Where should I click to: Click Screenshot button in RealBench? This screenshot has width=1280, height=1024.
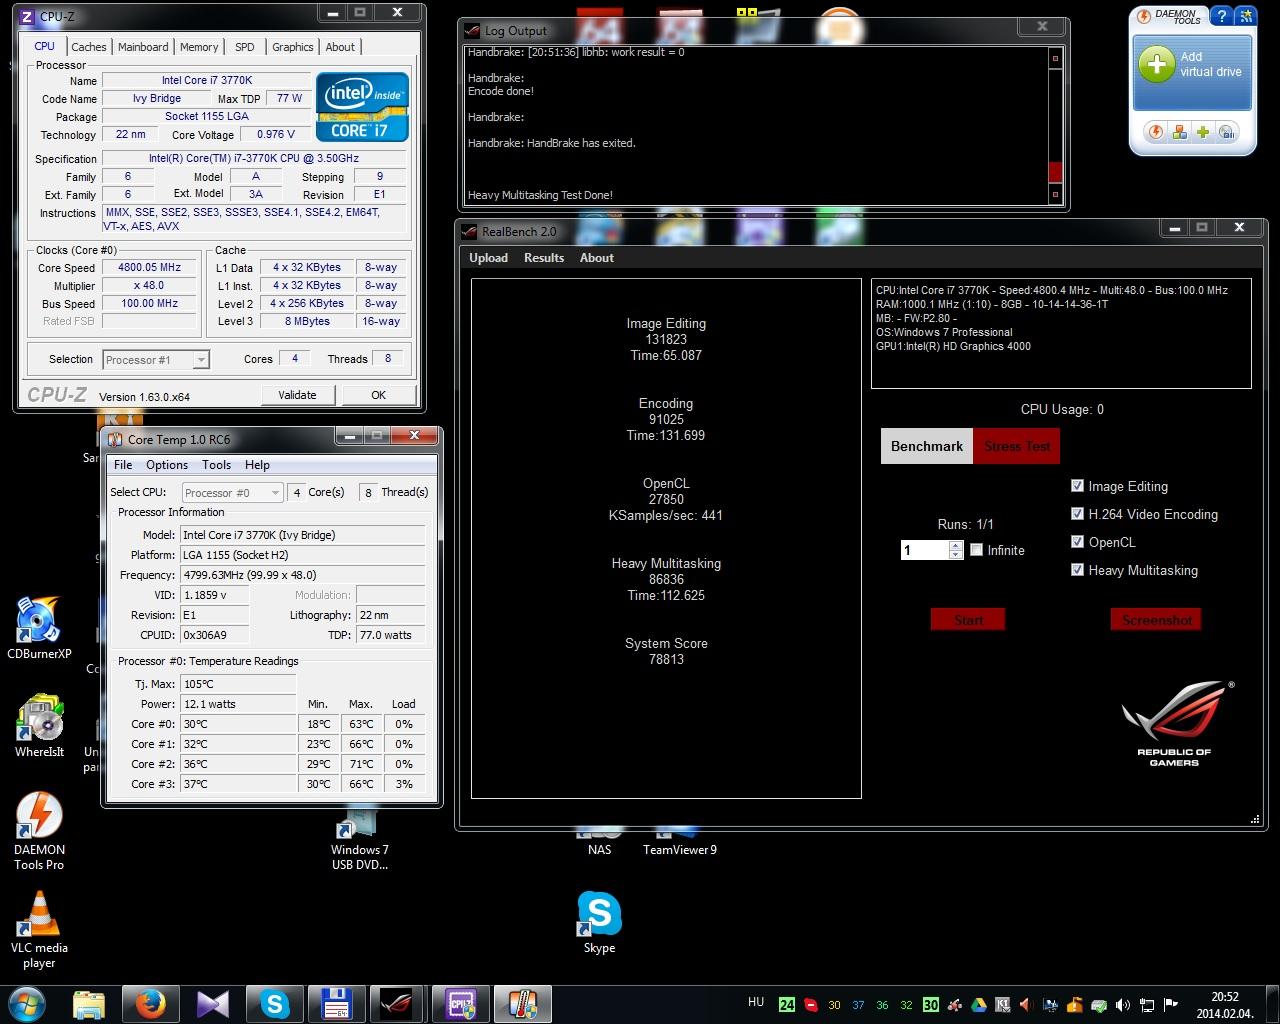pos(1157,620)
